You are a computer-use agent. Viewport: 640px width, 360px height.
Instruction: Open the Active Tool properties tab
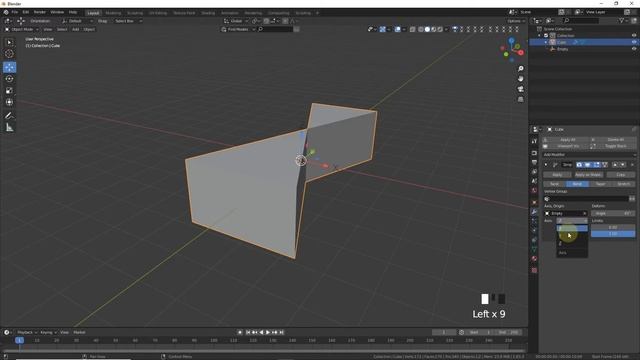534,141
